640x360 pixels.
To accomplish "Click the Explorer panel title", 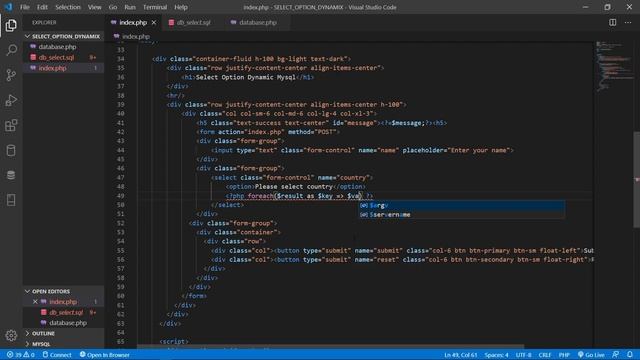I will click(x=44, y=22).
